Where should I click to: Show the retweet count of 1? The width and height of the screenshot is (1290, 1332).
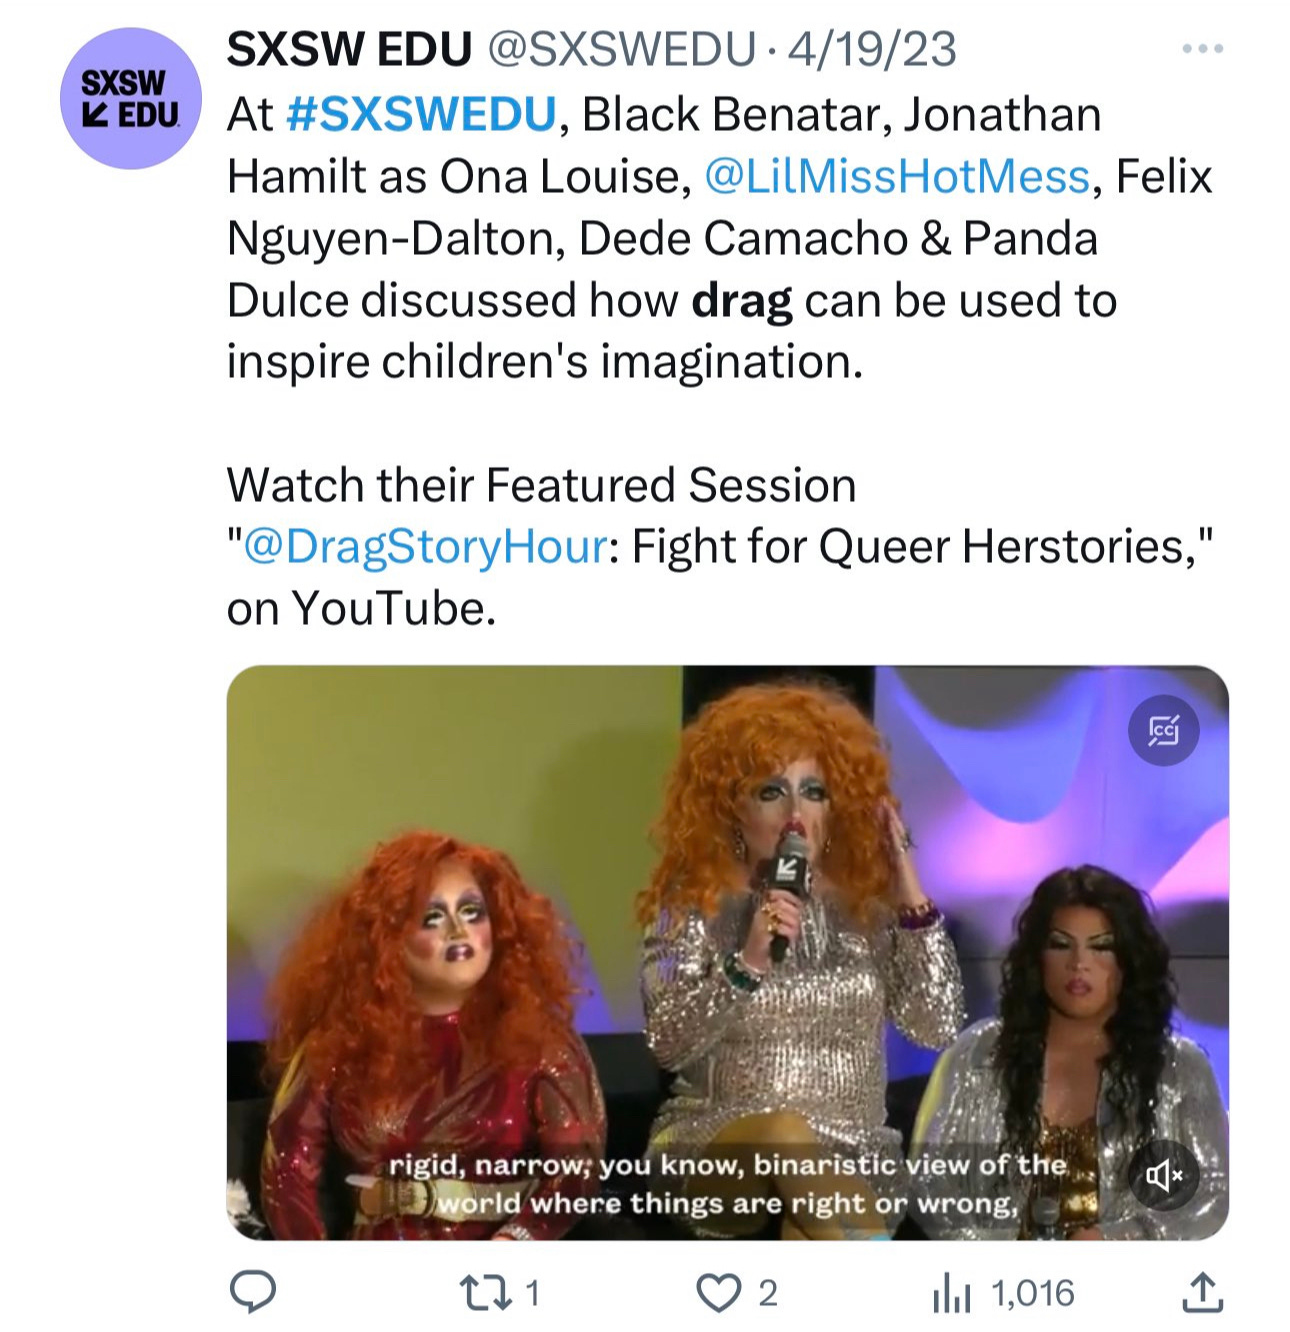pyautogui.click(x=533, y=1293)
